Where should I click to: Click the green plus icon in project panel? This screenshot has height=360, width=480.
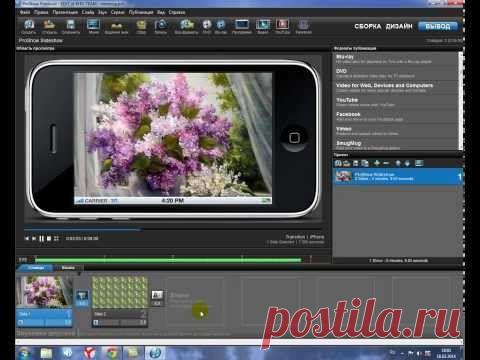coord(377,163)
